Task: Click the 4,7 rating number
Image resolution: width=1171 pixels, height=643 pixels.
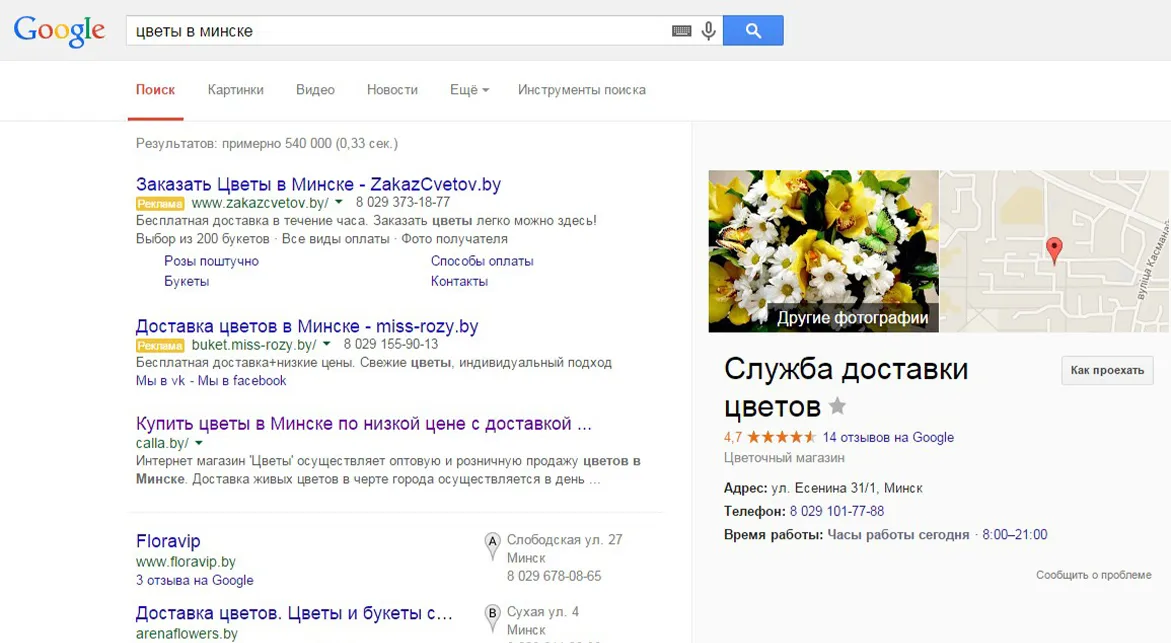Action: 733,437
